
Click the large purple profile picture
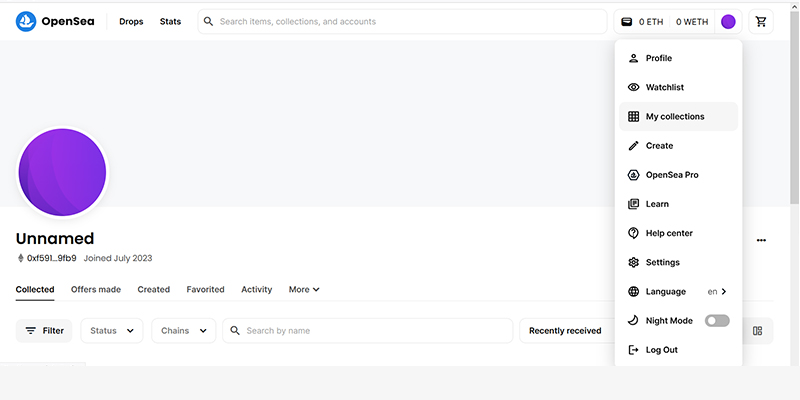coord(62,172)
